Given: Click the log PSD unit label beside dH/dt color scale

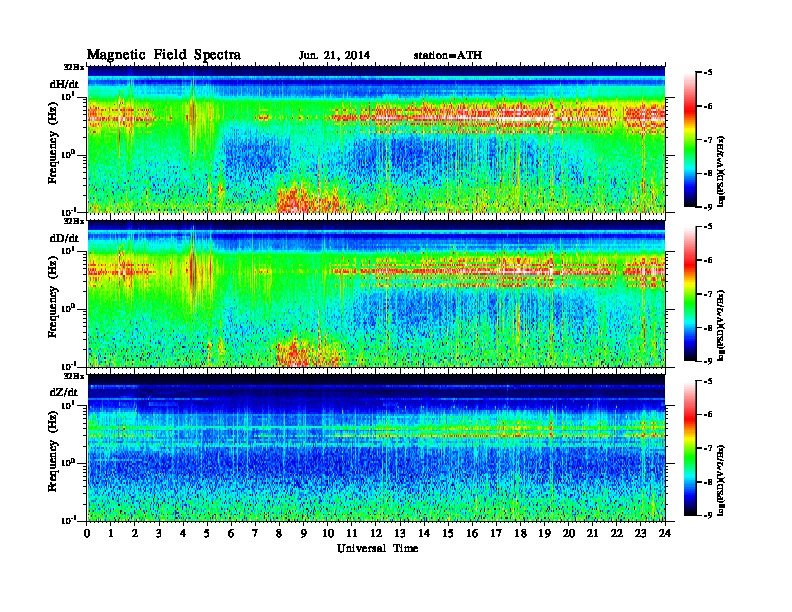Looking at the screenshot, I should [x=721, y=172].
